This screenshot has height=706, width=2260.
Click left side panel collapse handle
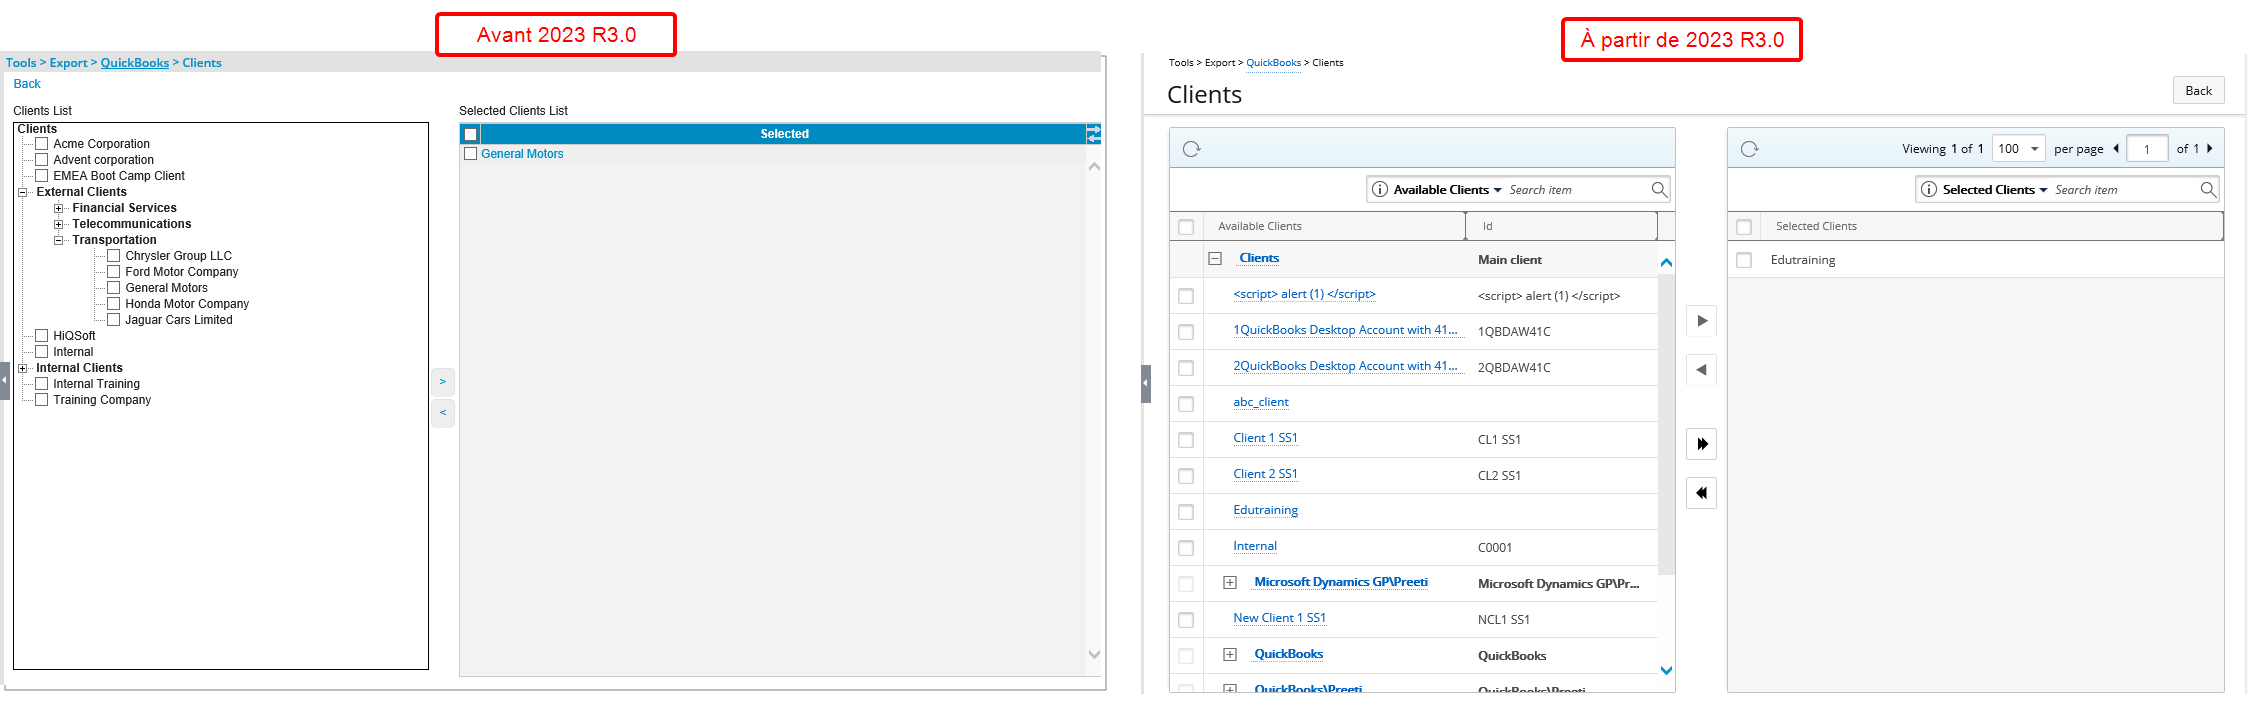click(5, 381)
